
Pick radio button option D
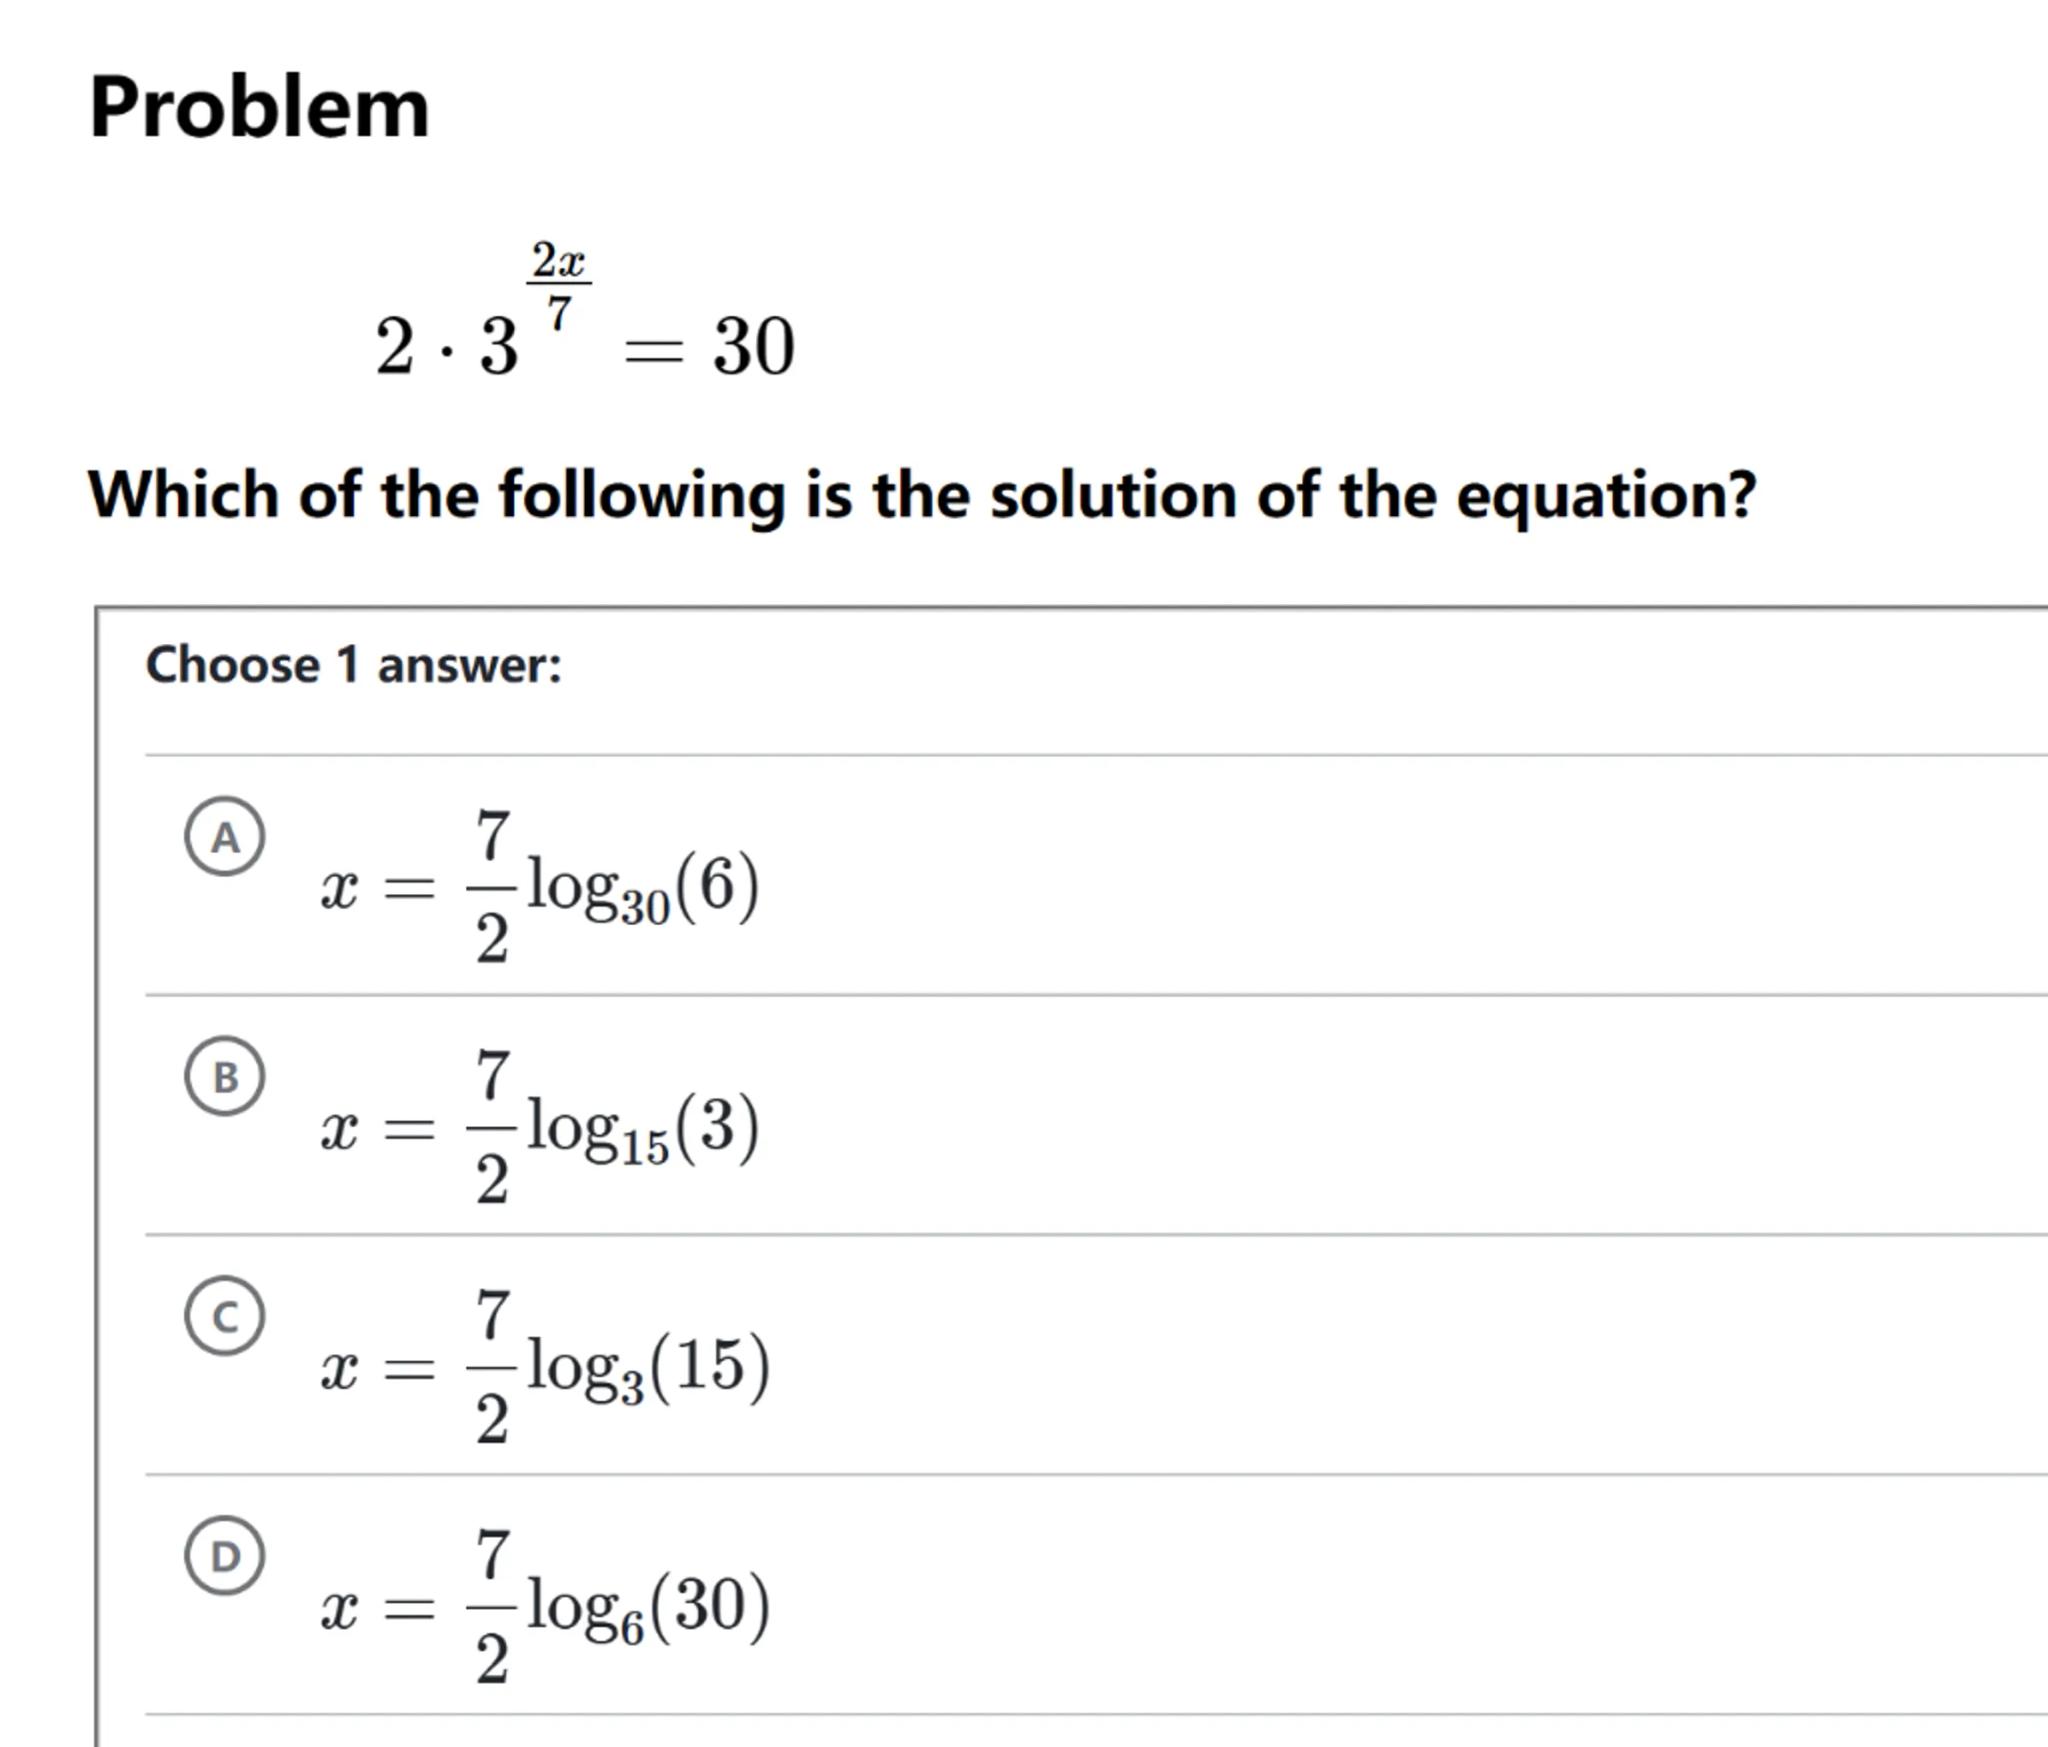pos(225,1555)
